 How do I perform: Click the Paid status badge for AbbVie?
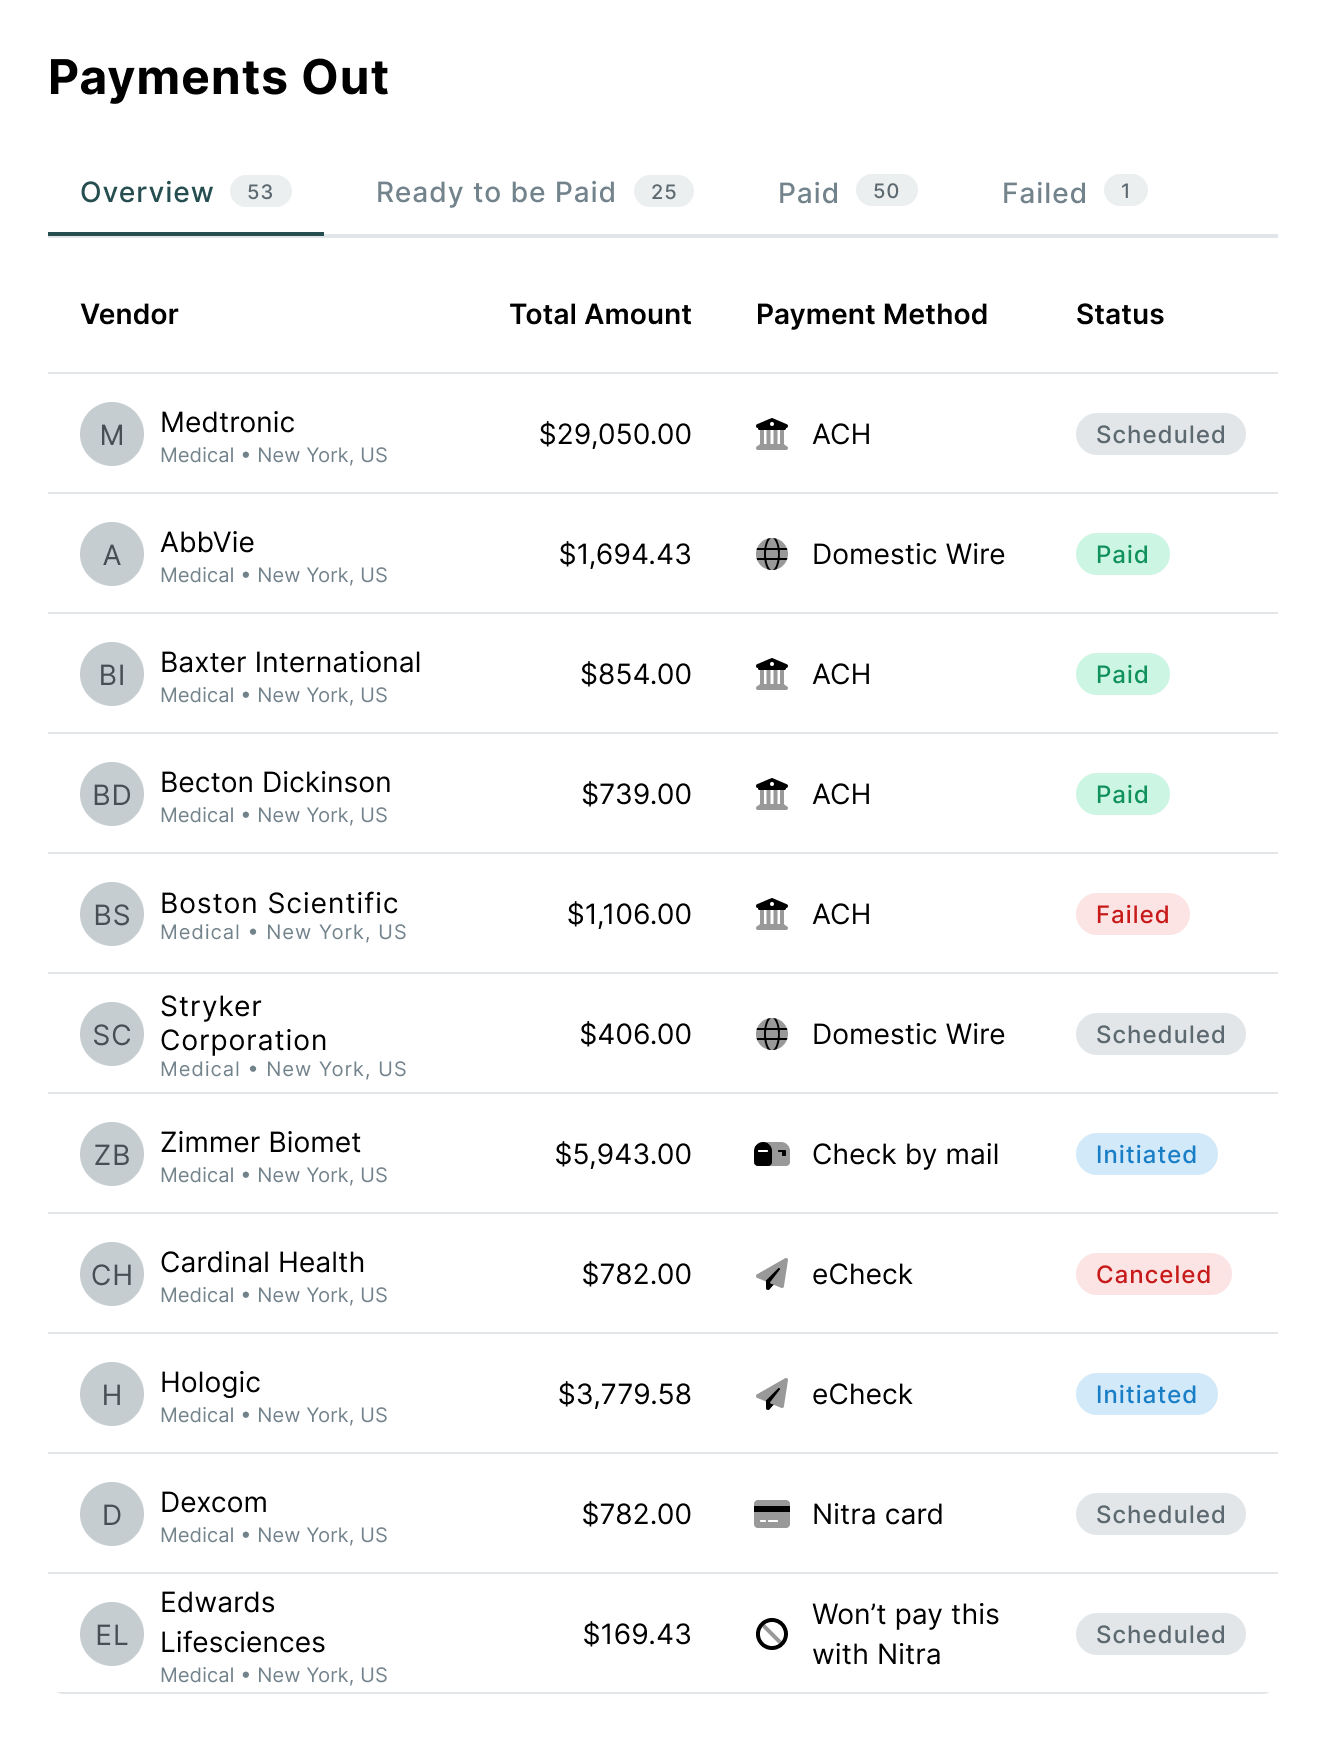[x=1123, y=554]
